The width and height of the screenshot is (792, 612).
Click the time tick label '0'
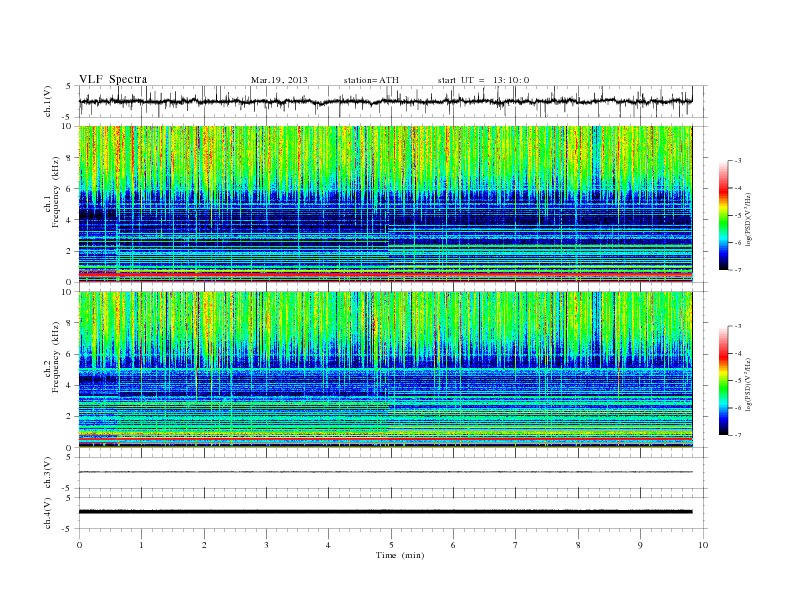tap(79, 545)
